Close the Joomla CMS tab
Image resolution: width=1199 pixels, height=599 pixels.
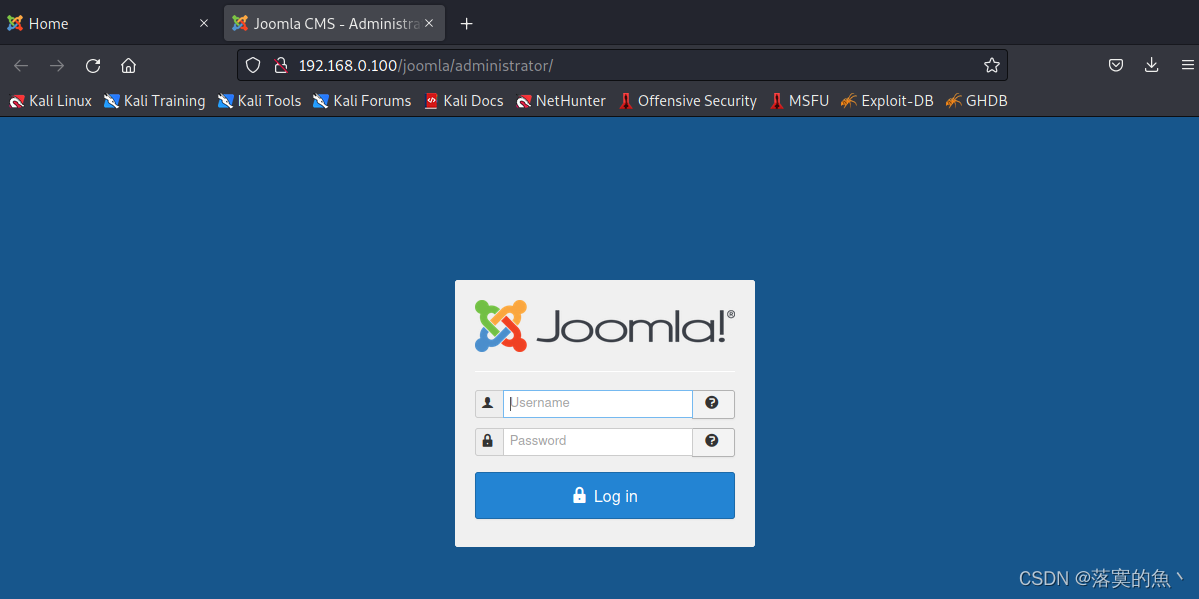click(x=430, y=23)
